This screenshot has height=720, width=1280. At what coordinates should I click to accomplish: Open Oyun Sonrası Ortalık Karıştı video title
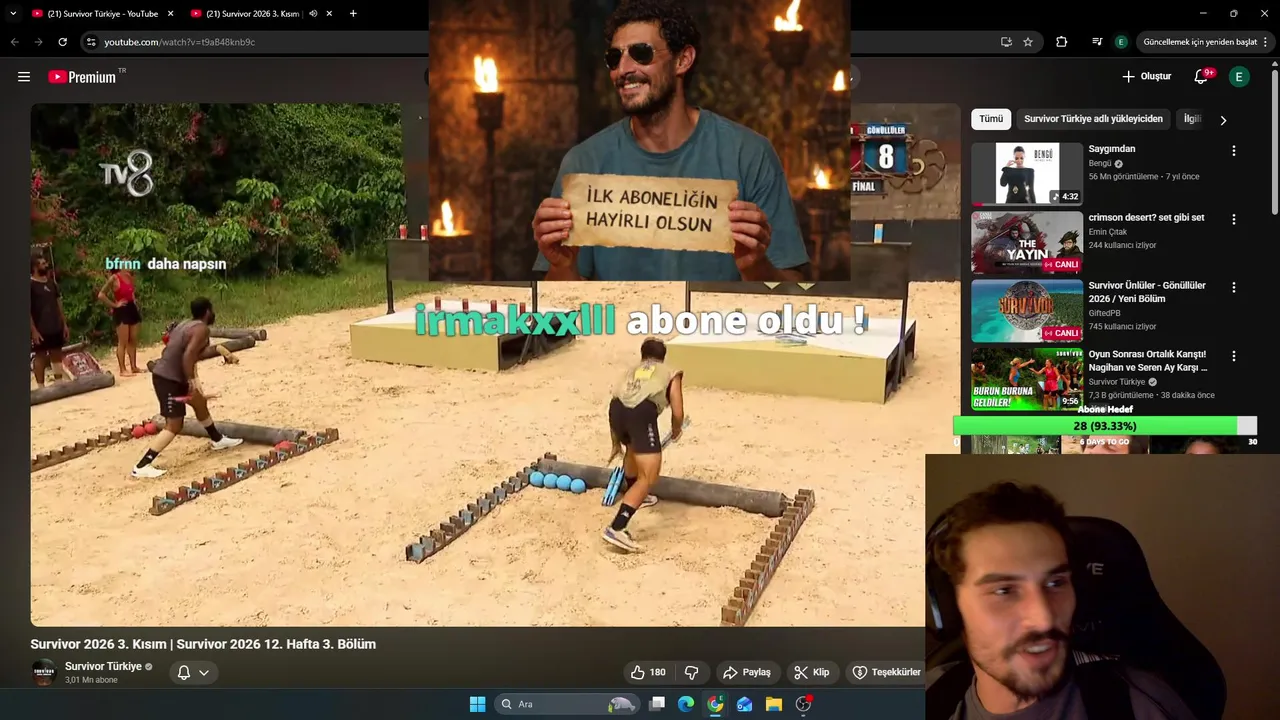(1148, 360)
